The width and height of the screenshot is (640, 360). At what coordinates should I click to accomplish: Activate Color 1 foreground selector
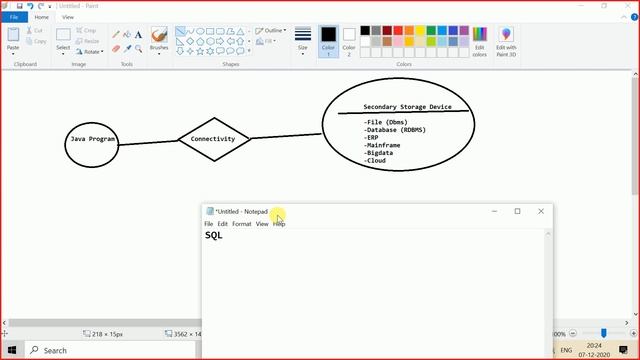click(328, 42)
